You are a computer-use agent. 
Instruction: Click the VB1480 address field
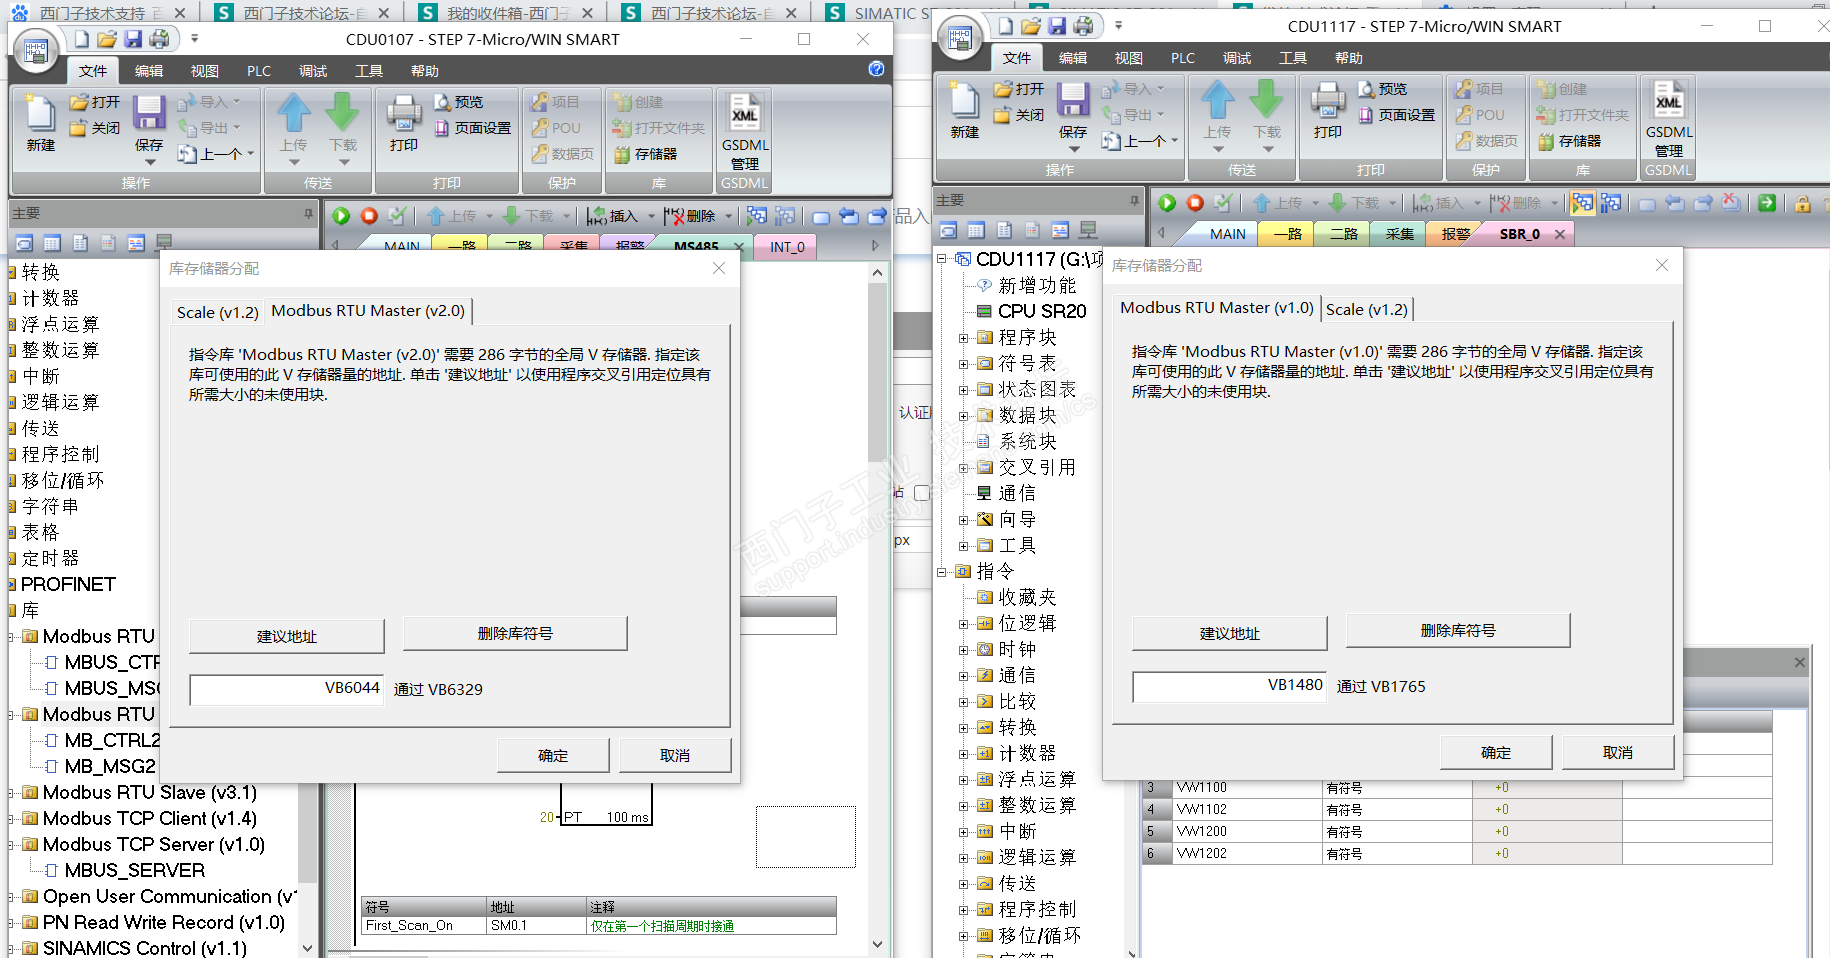[x=1230, y=686]
